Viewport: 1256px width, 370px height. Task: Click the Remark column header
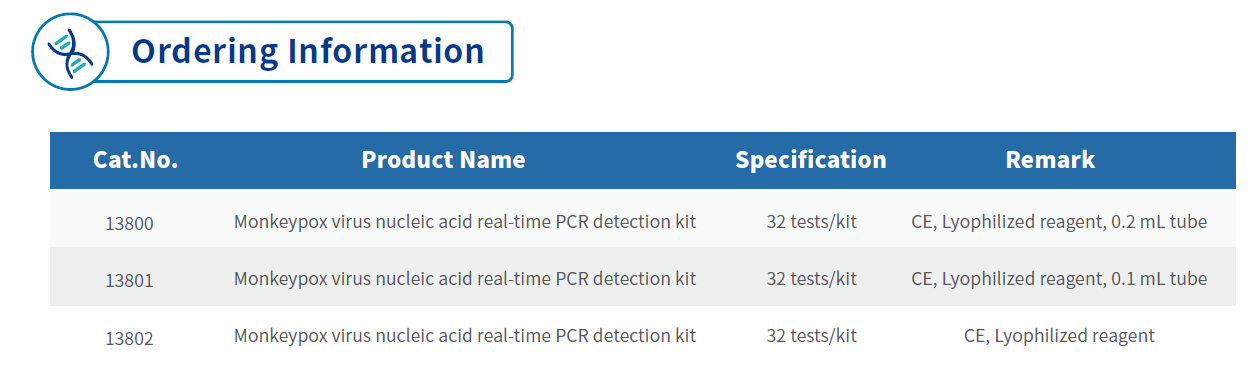[1050, 160]
